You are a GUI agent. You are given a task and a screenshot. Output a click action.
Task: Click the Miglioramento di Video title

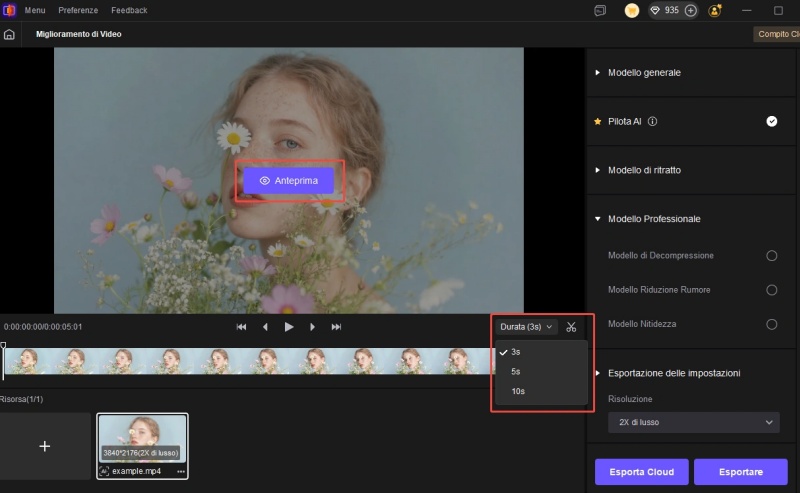tap(79, 34)
